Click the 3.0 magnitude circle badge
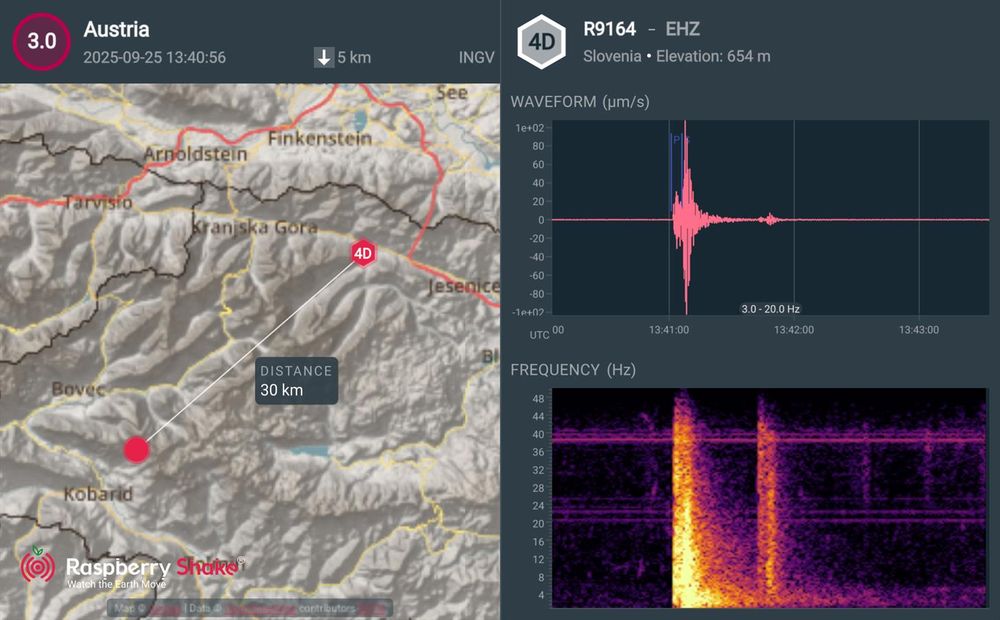Screen dimensions: 1000x620 (41, 41)
